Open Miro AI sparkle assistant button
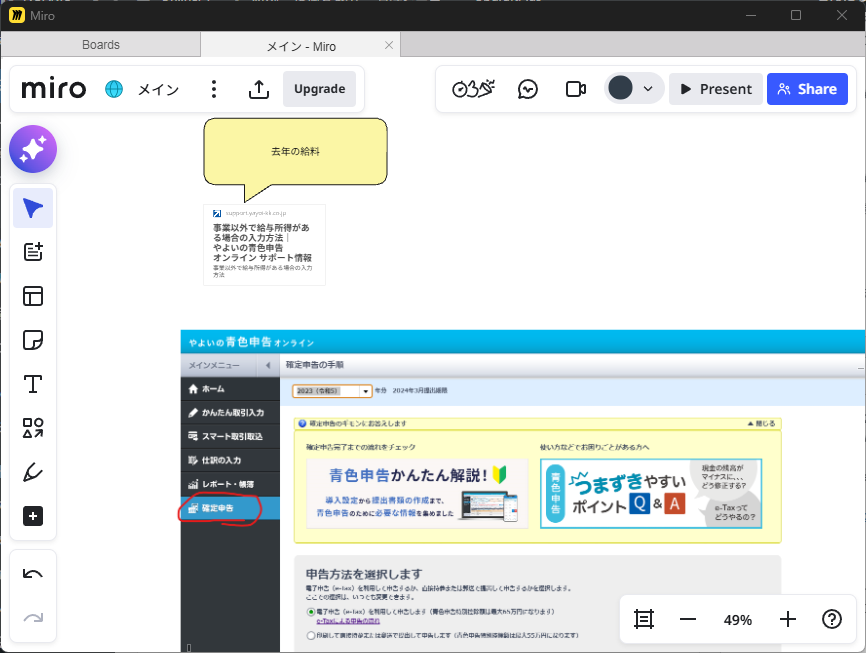This screenshot has width=866, height=653. click(x=33, y=150)
